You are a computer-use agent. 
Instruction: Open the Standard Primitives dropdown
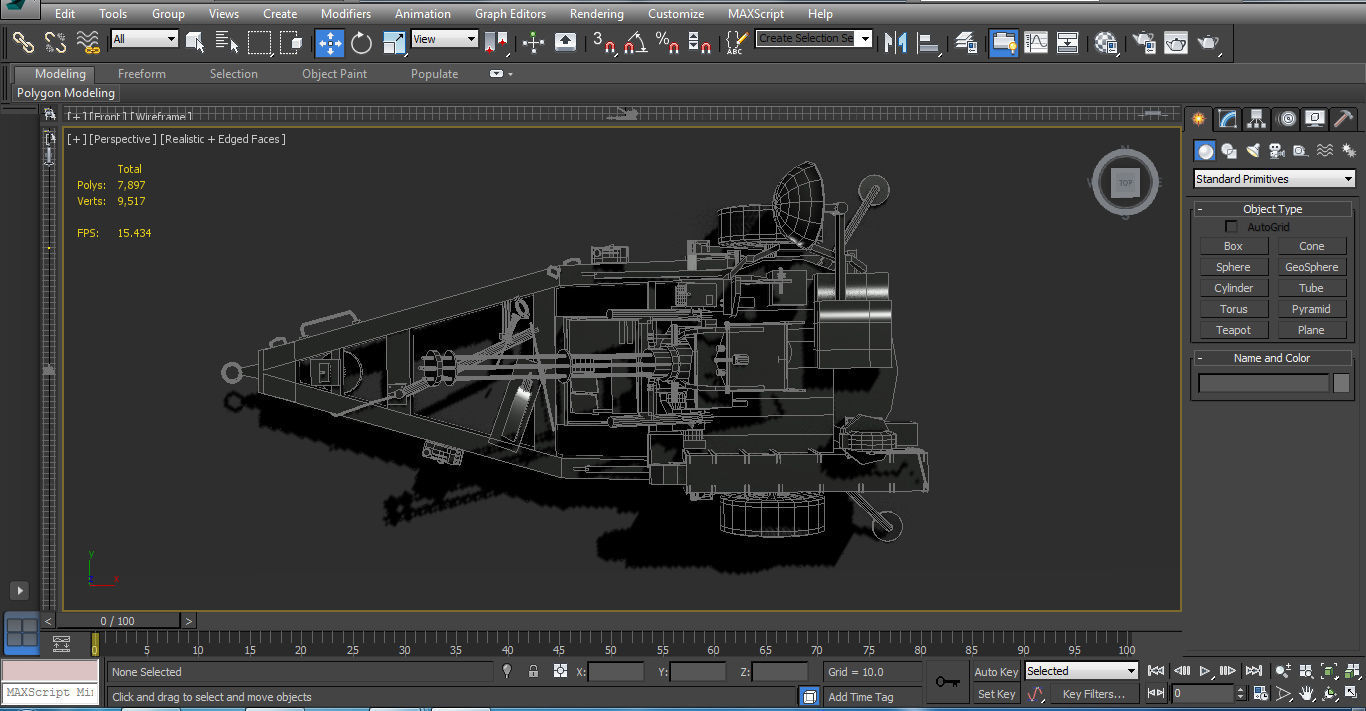click(1274, 179)
